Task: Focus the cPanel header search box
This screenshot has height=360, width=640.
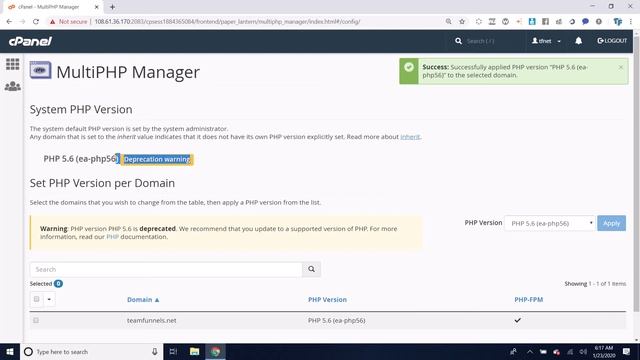Action: (494, 41)
